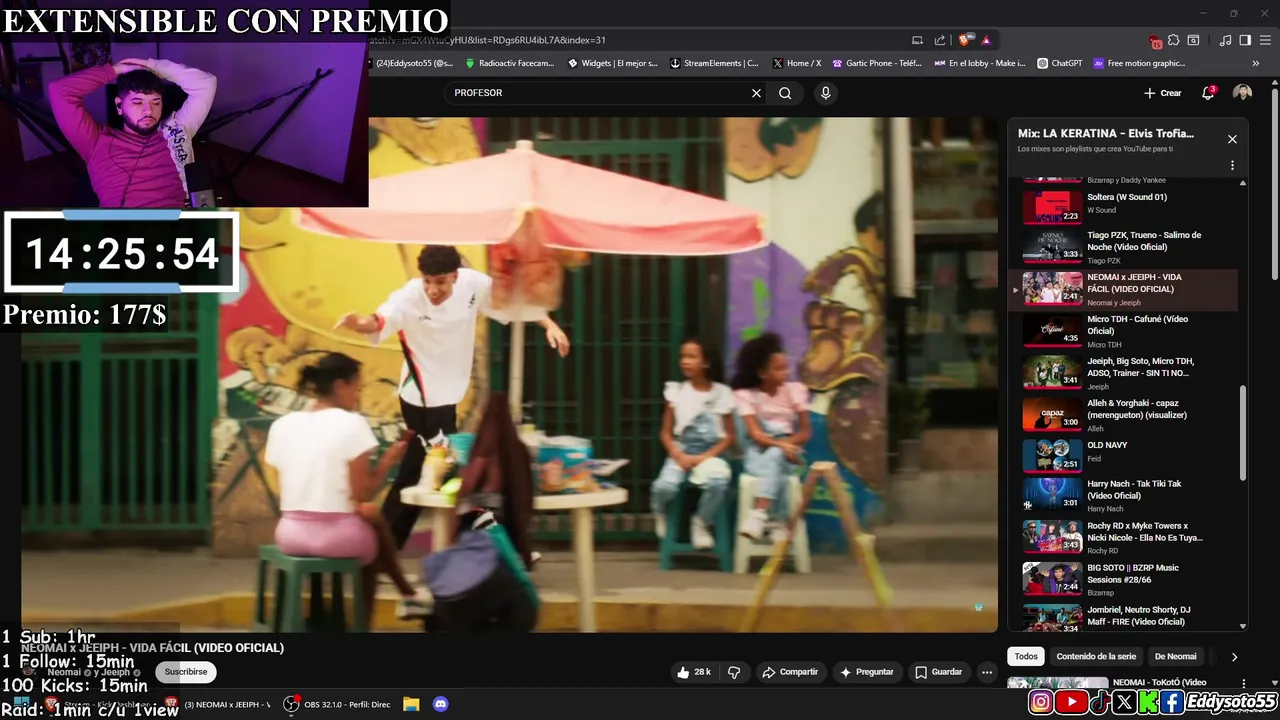This screenshot has width=1280, height=720.
Task: Open the Gartic Phone bookmark
Action: click(877, 63)
